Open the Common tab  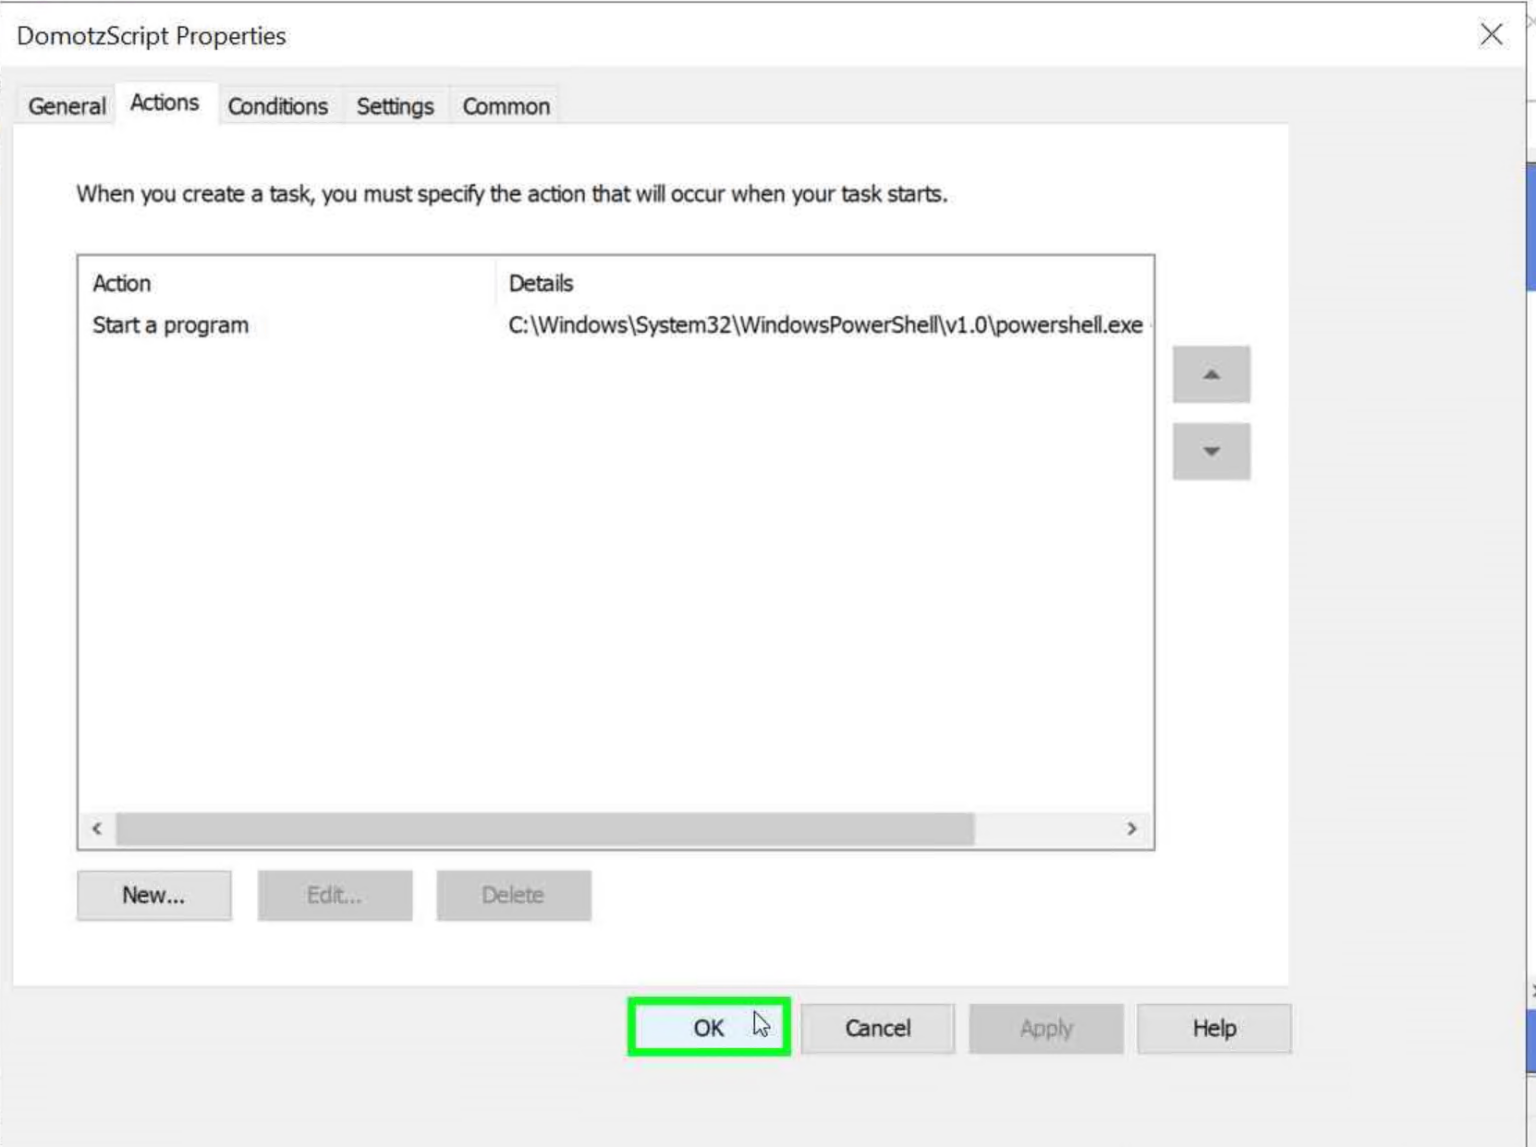click(505, 105)
